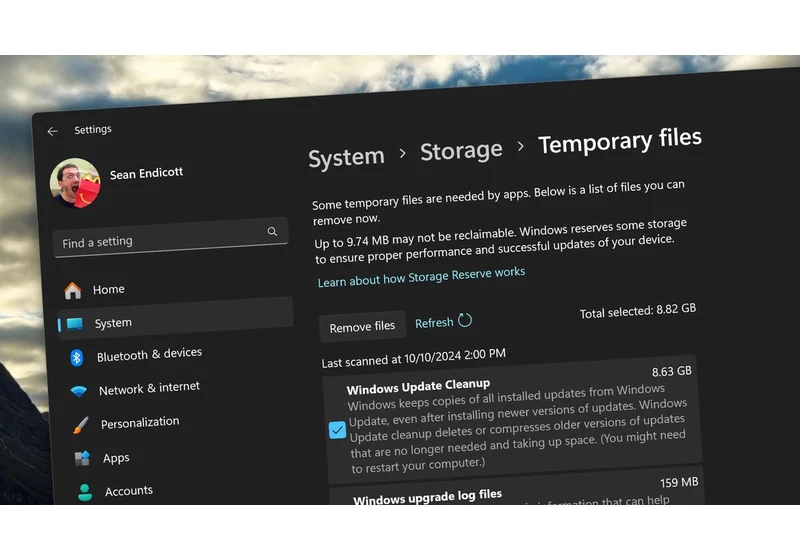Click the Windows Update Cleanup title
The width and height of the screenshot is (800, 560).
[x=418, y=386]
